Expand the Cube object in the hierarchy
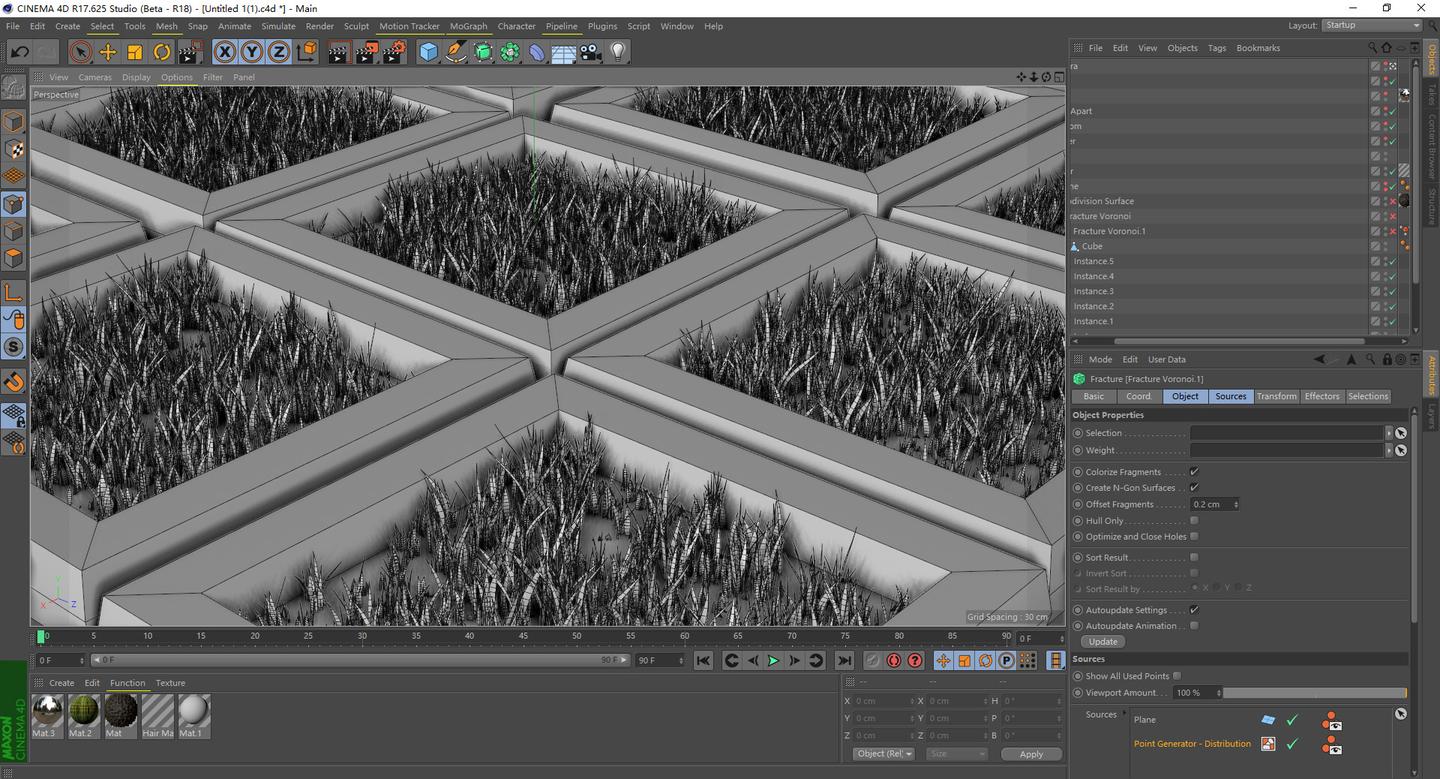 point(1075,246)
